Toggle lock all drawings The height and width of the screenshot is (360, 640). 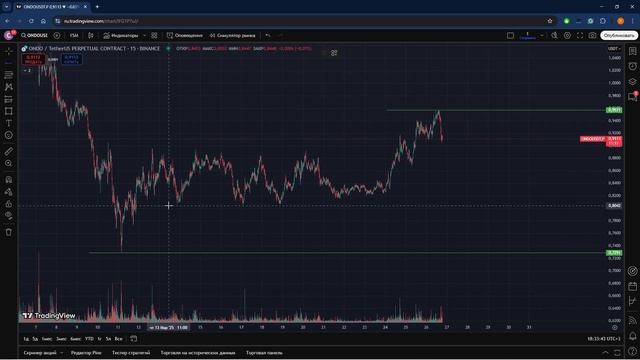point(9,204)
